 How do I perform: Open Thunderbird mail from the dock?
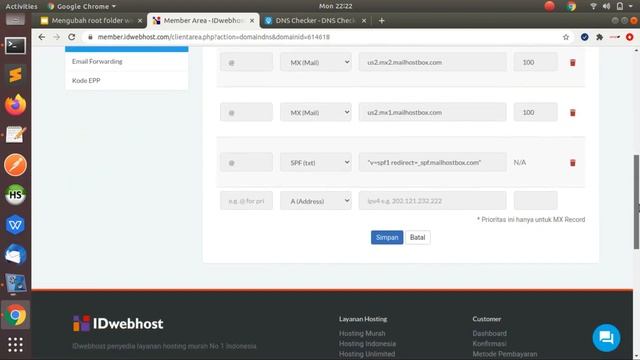pos(15,255)
